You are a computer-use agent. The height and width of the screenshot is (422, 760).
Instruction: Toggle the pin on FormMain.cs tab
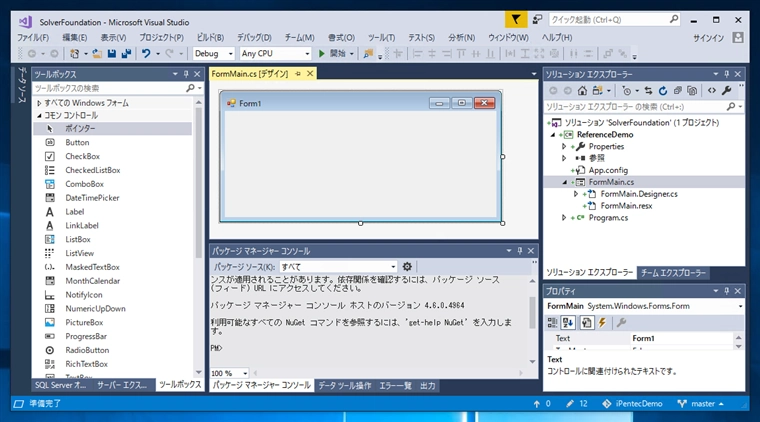tap(298, 74)
